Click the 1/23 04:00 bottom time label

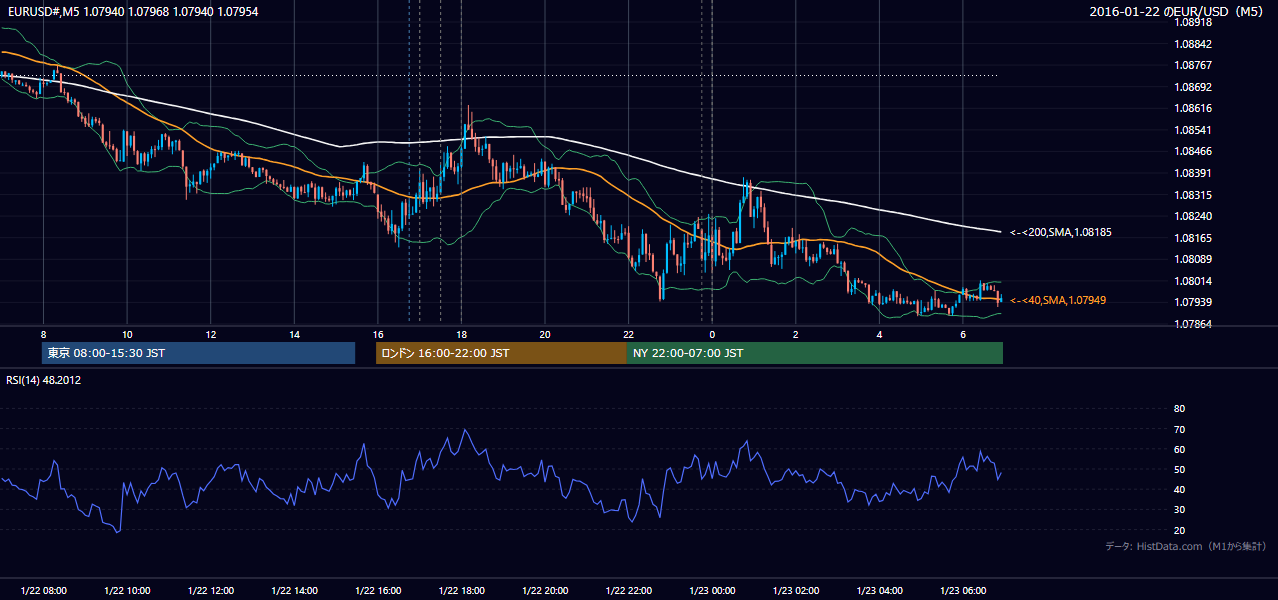point(879,591)
